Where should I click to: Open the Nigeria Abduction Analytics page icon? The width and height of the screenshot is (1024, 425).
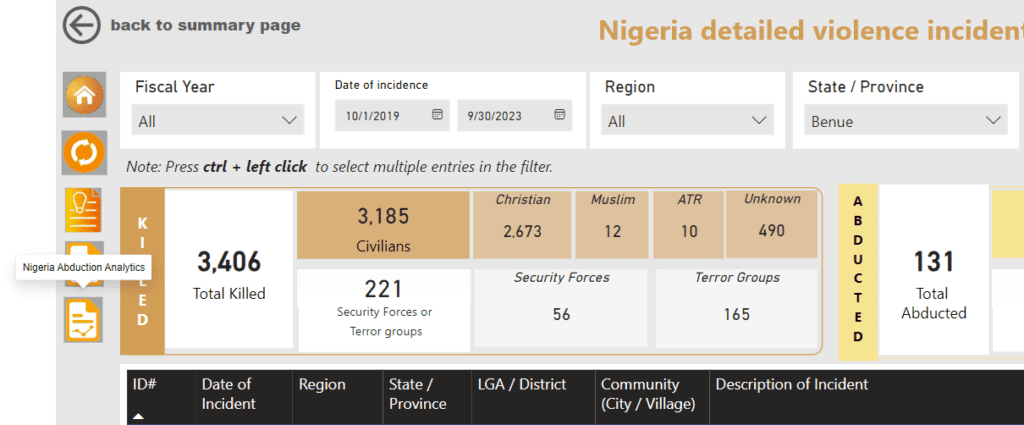pyautogui.click(x=83, y=264)
